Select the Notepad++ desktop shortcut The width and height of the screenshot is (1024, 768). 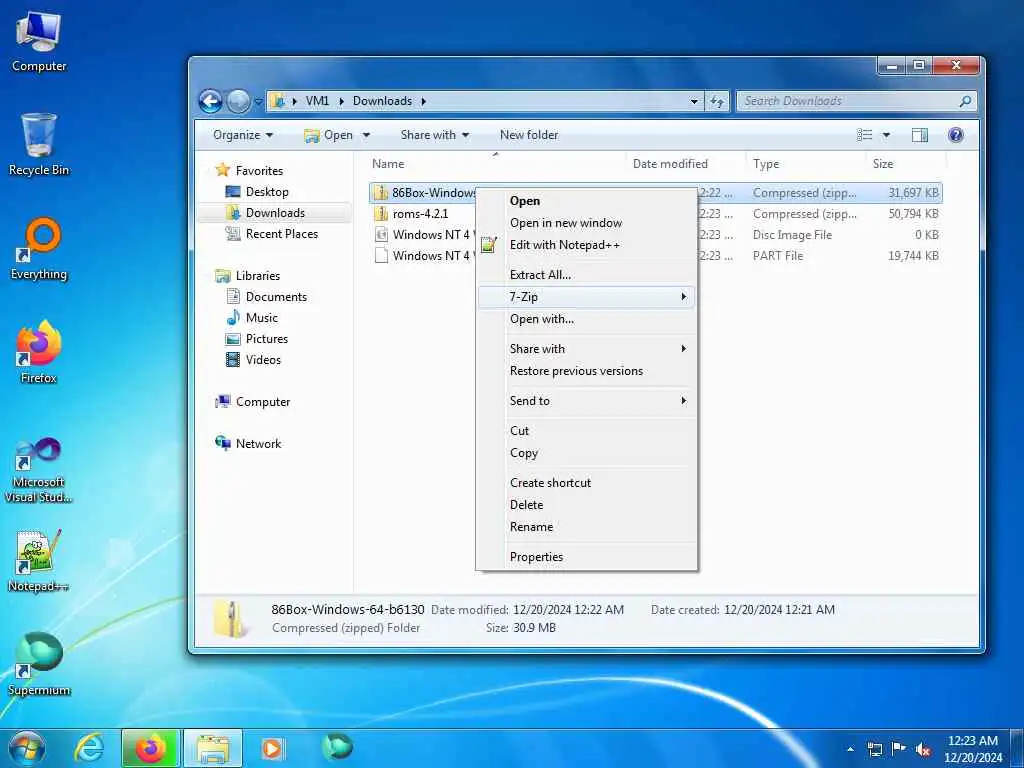click(x=39, y=560)
